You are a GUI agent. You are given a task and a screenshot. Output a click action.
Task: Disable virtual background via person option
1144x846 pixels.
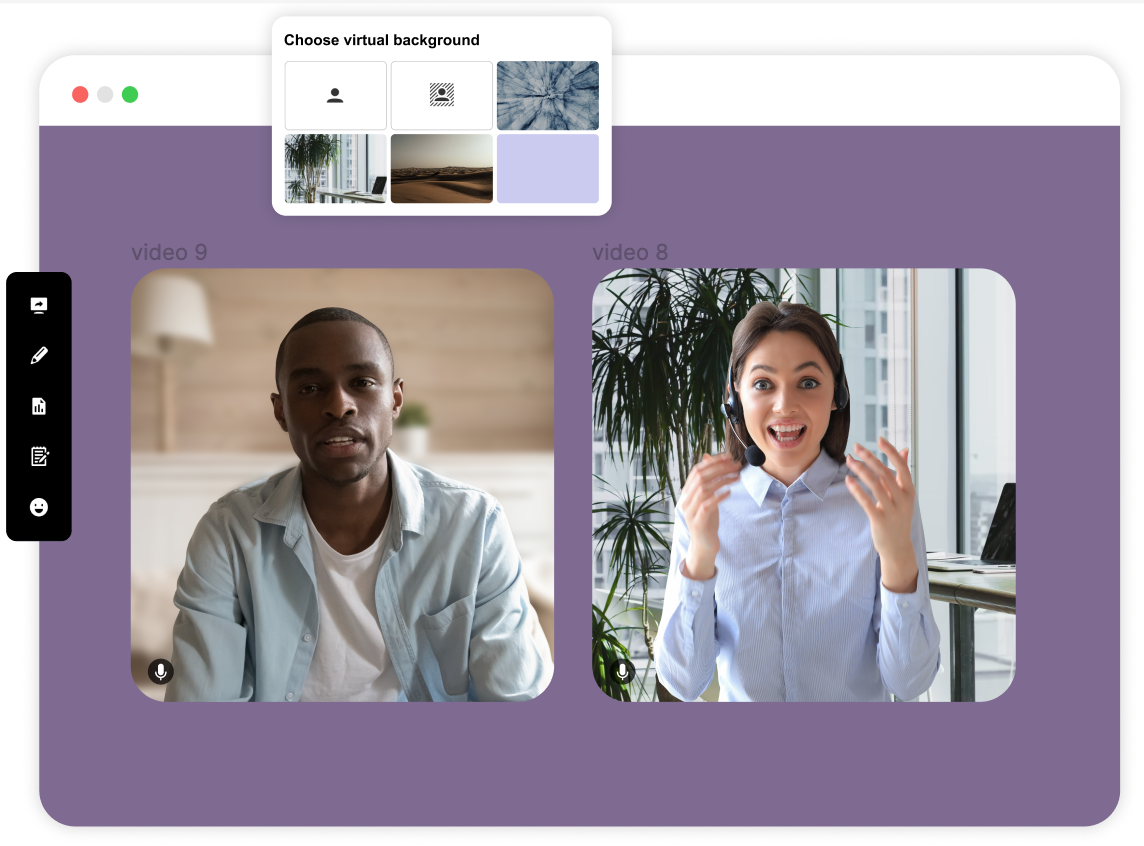click(x=335, y=95)
